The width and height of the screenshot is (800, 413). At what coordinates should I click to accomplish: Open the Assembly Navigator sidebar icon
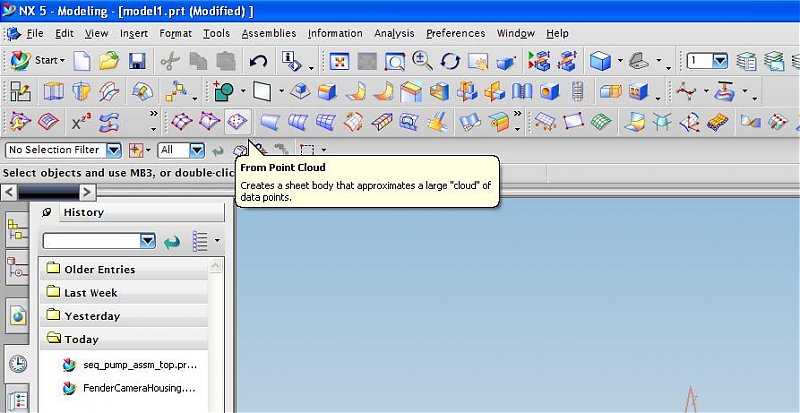17,230
